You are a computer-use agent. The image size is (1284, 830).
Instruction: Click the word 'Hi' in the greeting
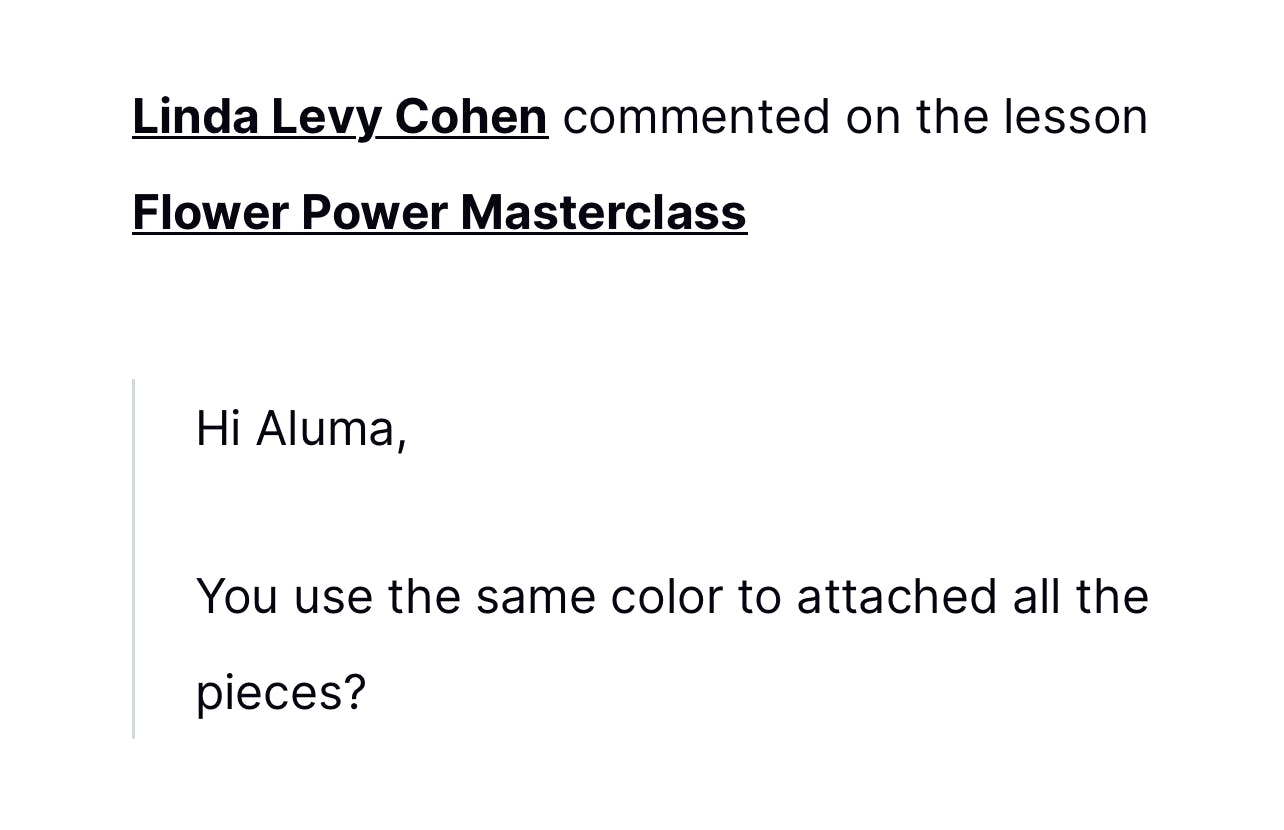(x=217, y=429)
